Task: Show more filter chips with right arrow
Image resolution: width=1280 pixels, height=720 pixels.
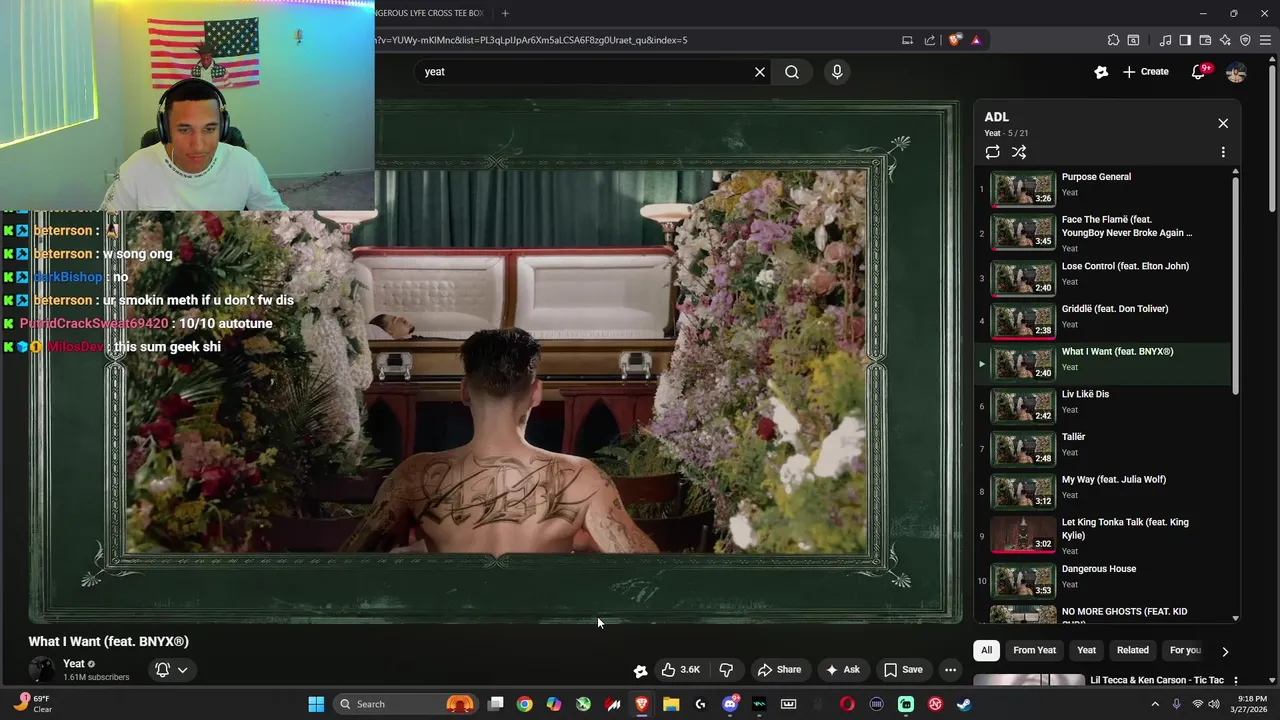Action: tap(1225, 651)
